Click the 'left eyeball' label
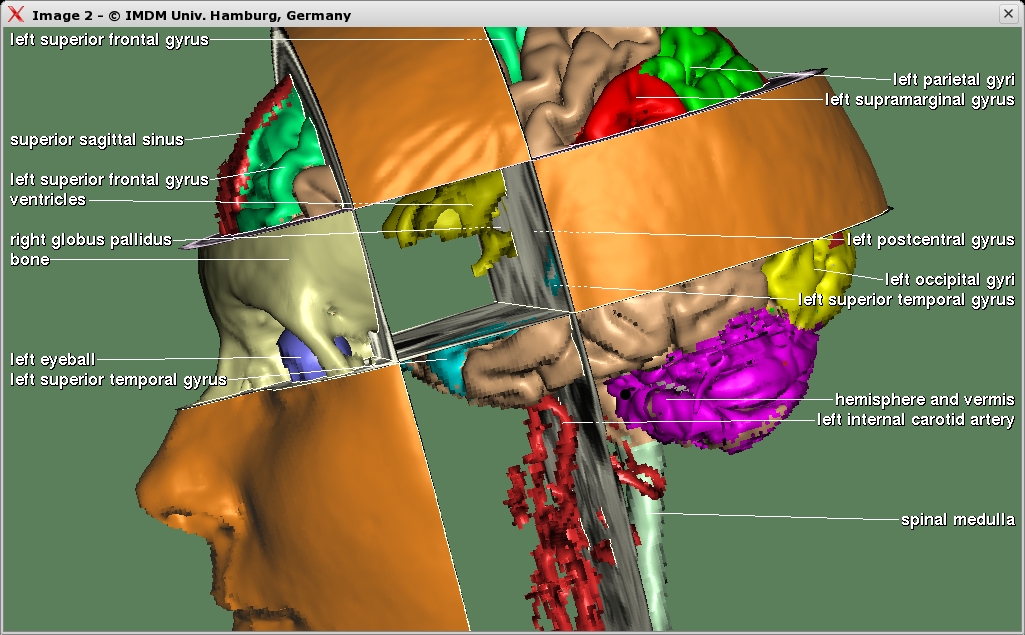Screen dimensions: 1025x635 tap(53, 360)
